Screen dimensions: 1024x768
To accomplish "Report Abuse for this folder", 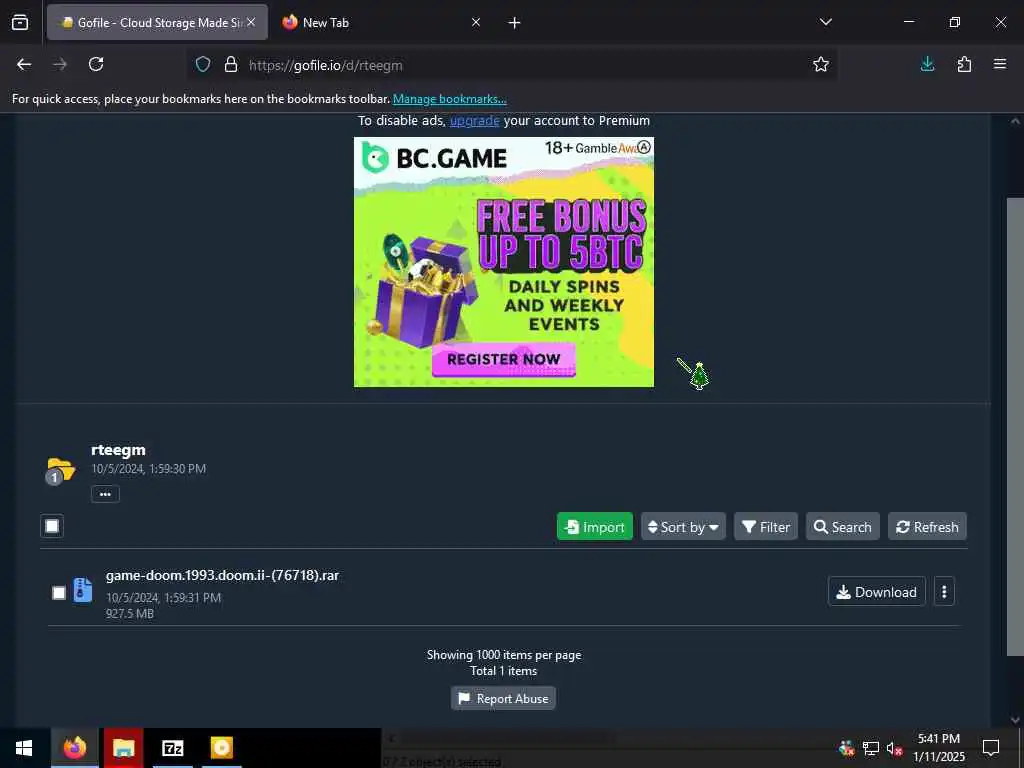I will pos(504,699).
